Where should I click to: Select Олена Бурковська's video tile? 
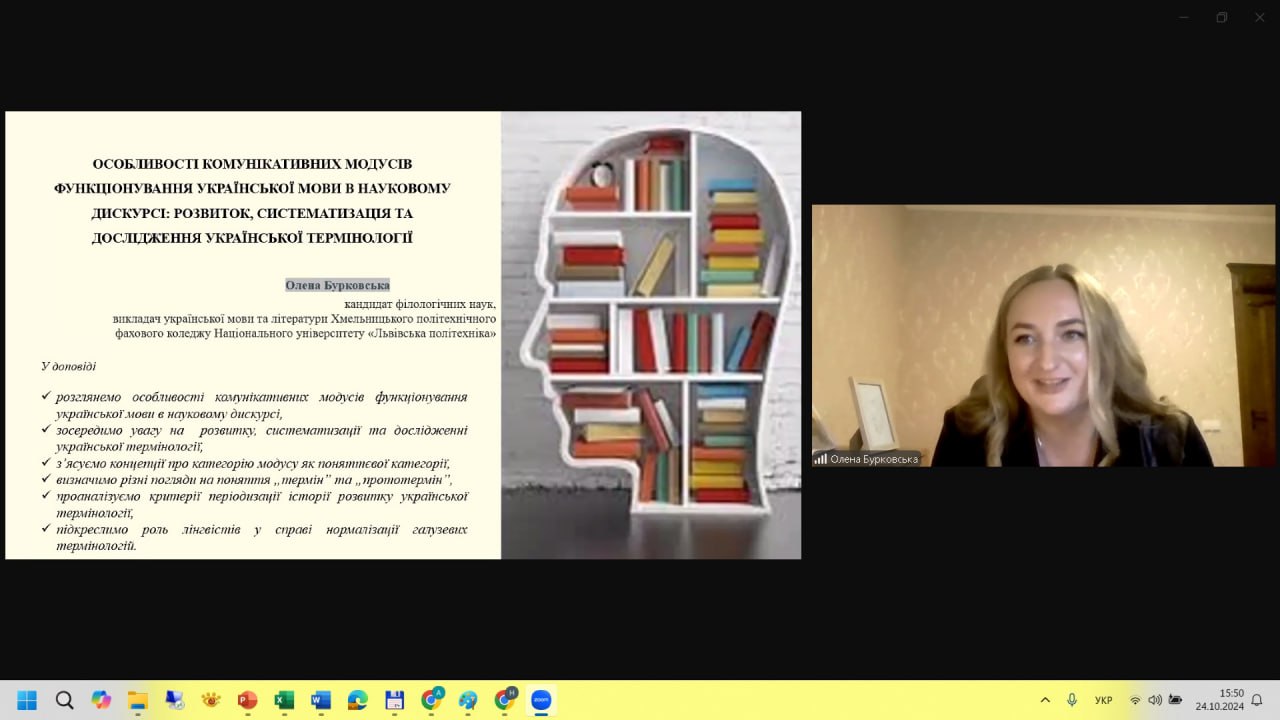pos(1043,336)
